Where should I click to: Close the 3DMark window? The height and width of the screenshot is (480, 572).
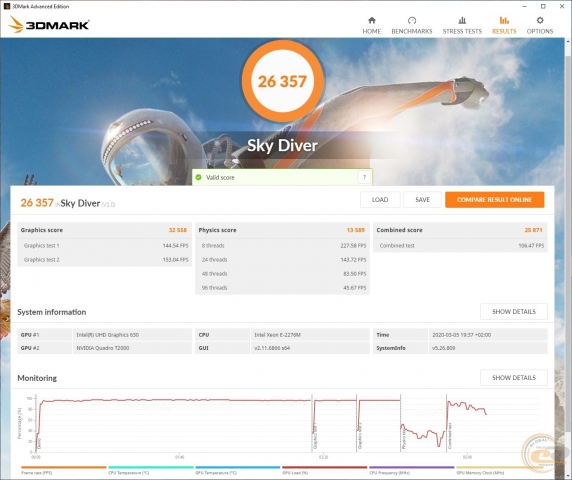(x=562, y=6)
